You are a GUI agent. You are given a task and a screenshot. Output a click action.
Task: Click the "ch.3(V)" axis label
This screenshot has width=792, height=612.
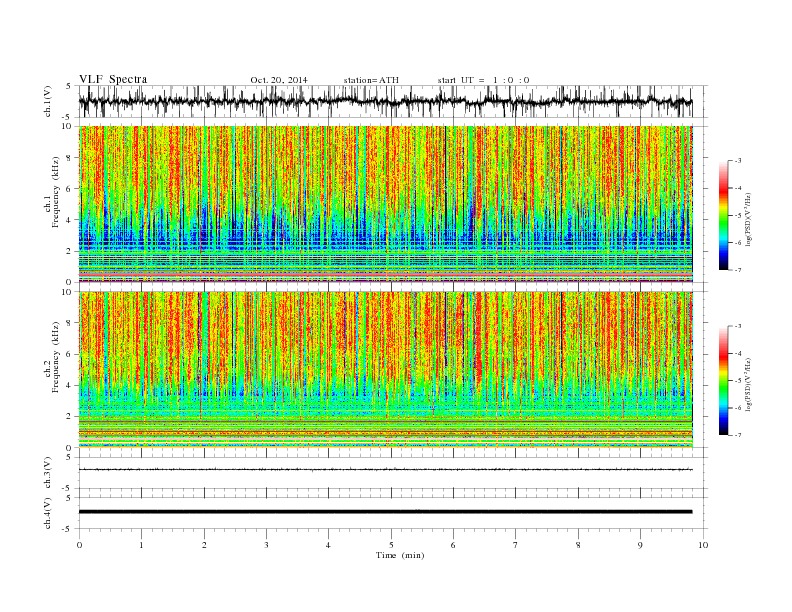coord(48,473)
